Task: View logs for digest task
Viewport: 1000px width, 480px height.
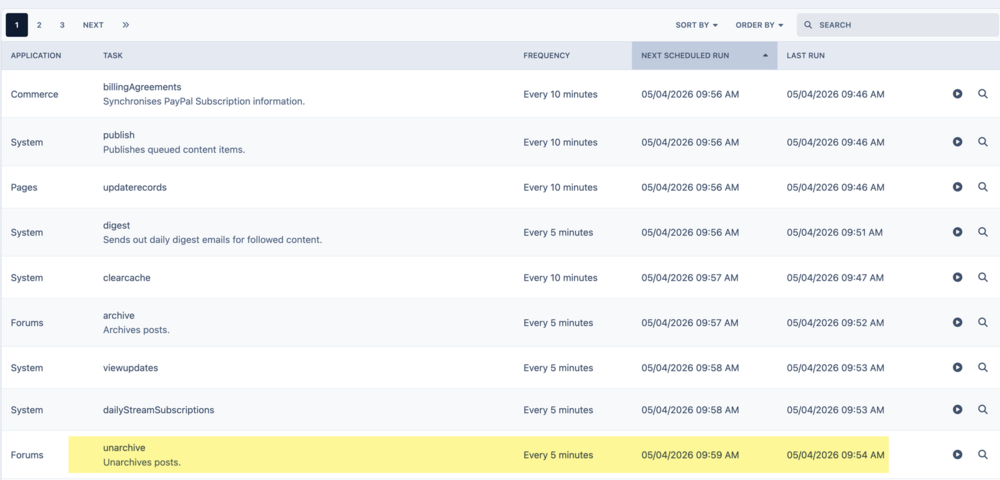Action: 983,232
